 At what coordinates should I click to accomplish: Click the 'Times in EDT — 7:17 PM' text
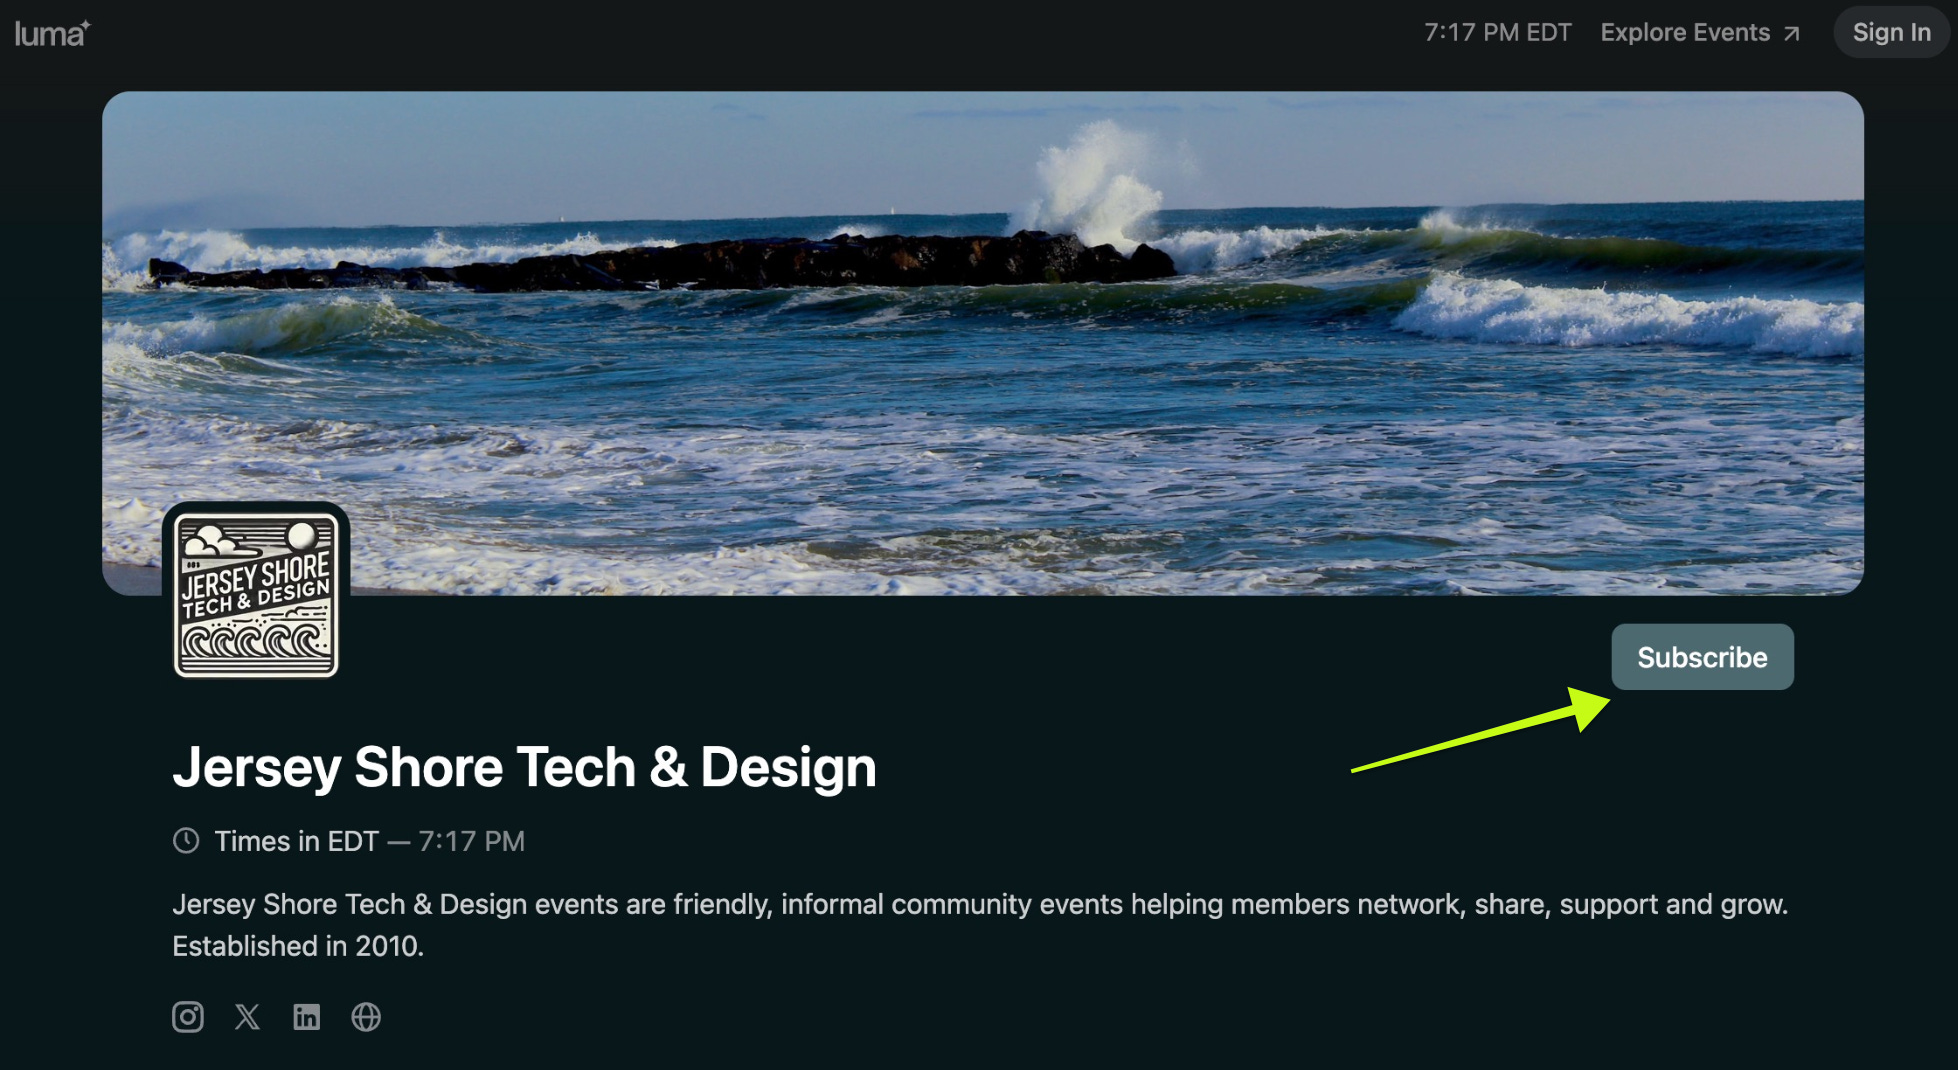pos(369,841)
